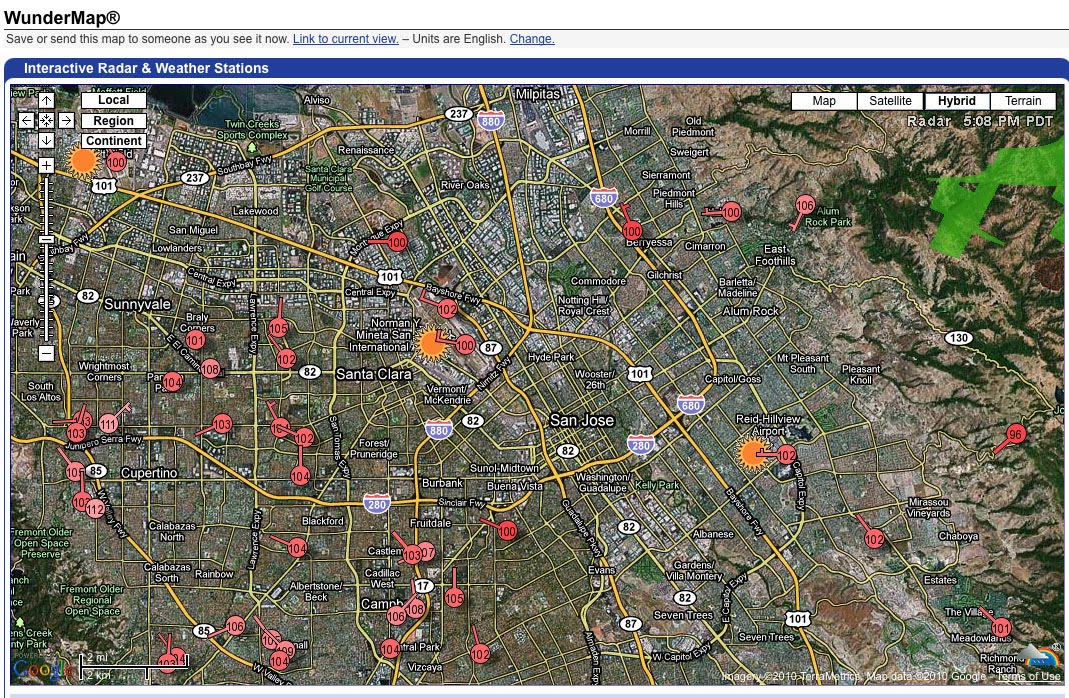Select the Terrain view type

(x=1023, y=101)
